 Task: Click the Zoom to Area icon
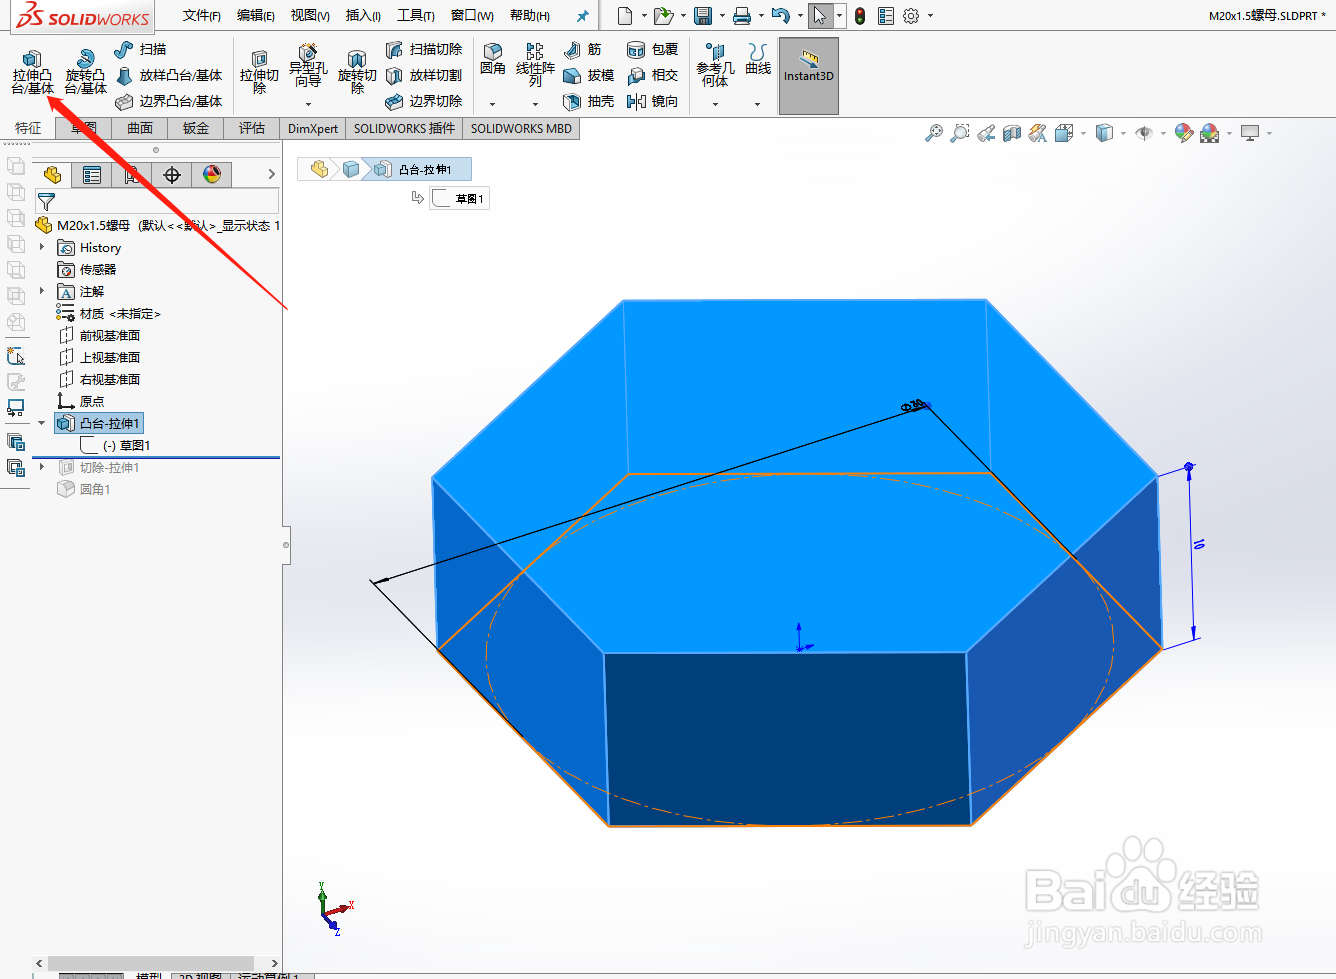coord(960,133)
